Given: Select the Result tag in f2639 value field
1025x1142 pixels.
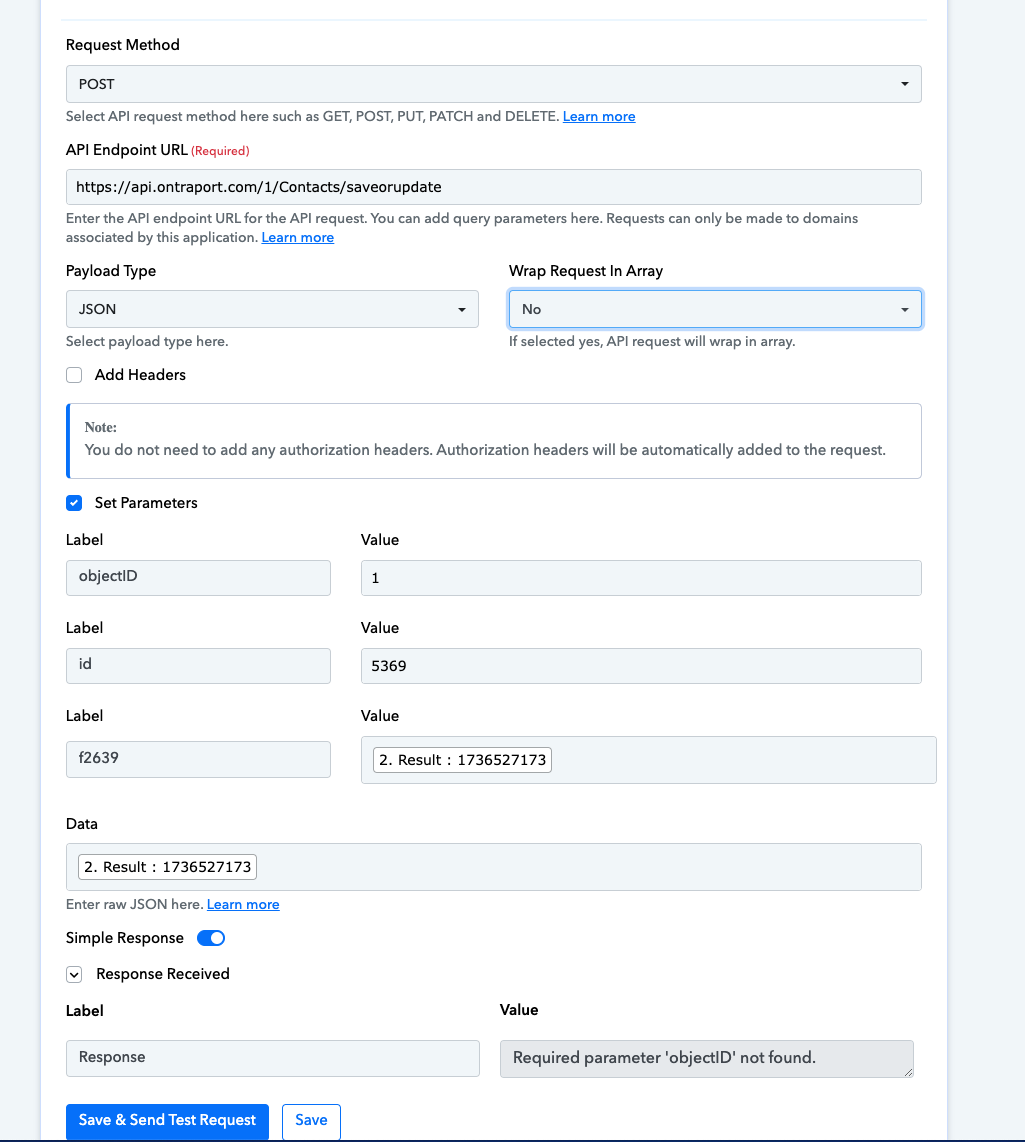Looking at the screenshot, I should [462, 760].
